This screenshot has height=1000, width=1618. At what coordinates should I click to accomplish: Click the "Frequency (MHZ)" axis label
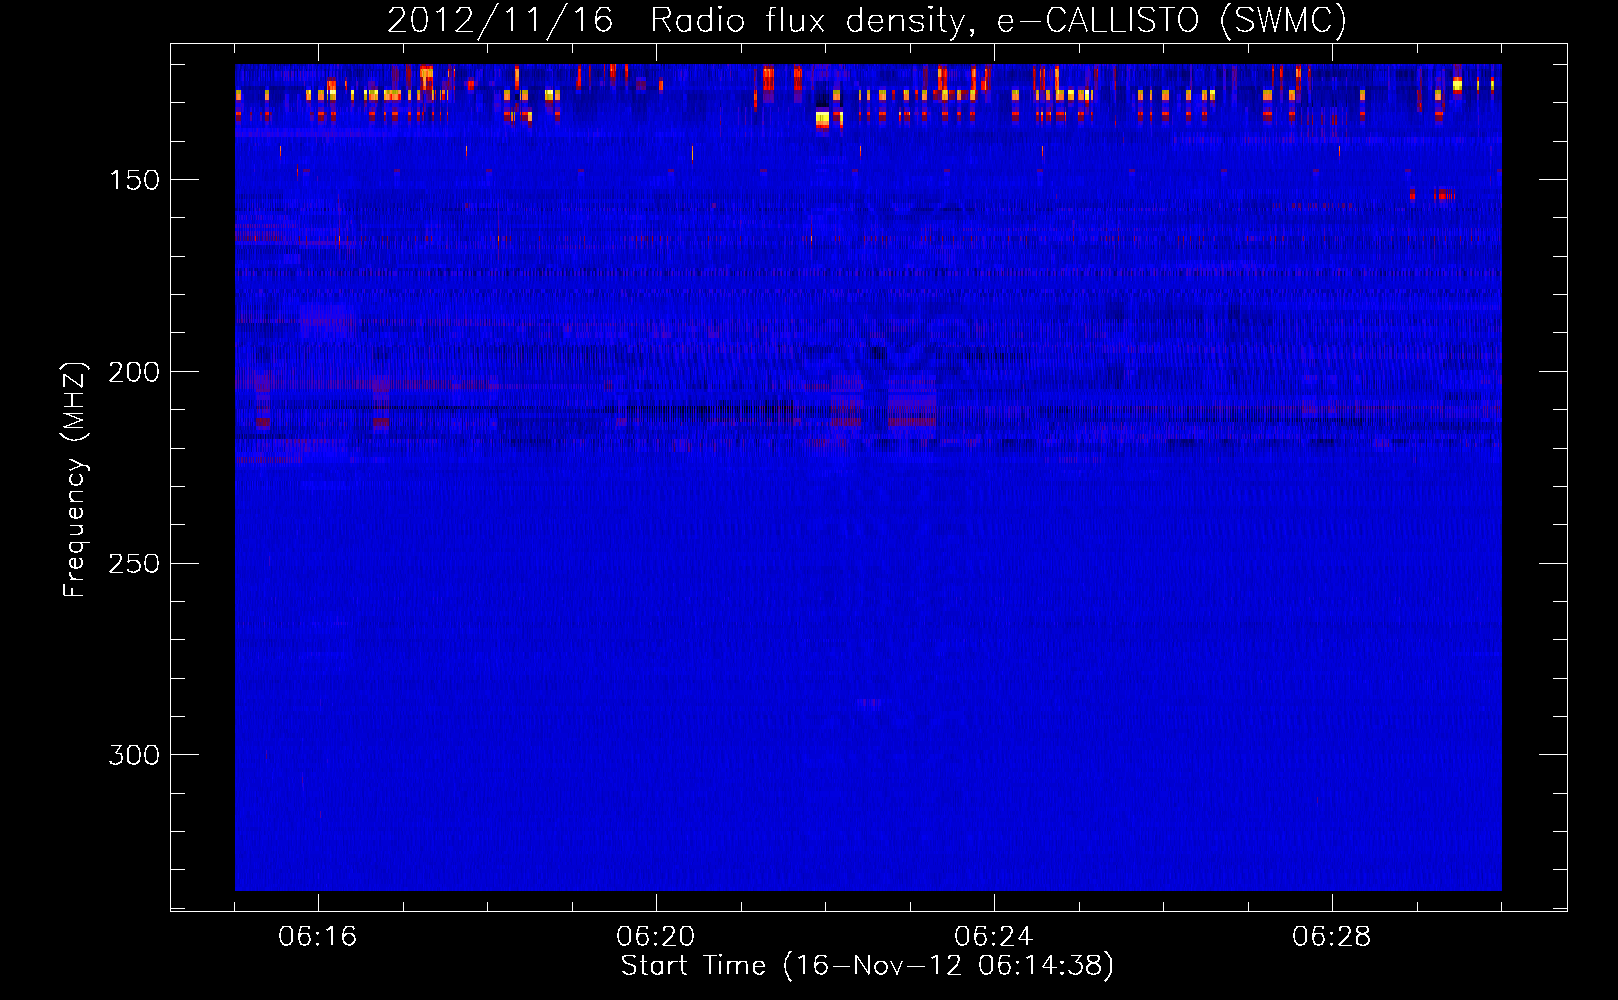(x=75, y=480)
